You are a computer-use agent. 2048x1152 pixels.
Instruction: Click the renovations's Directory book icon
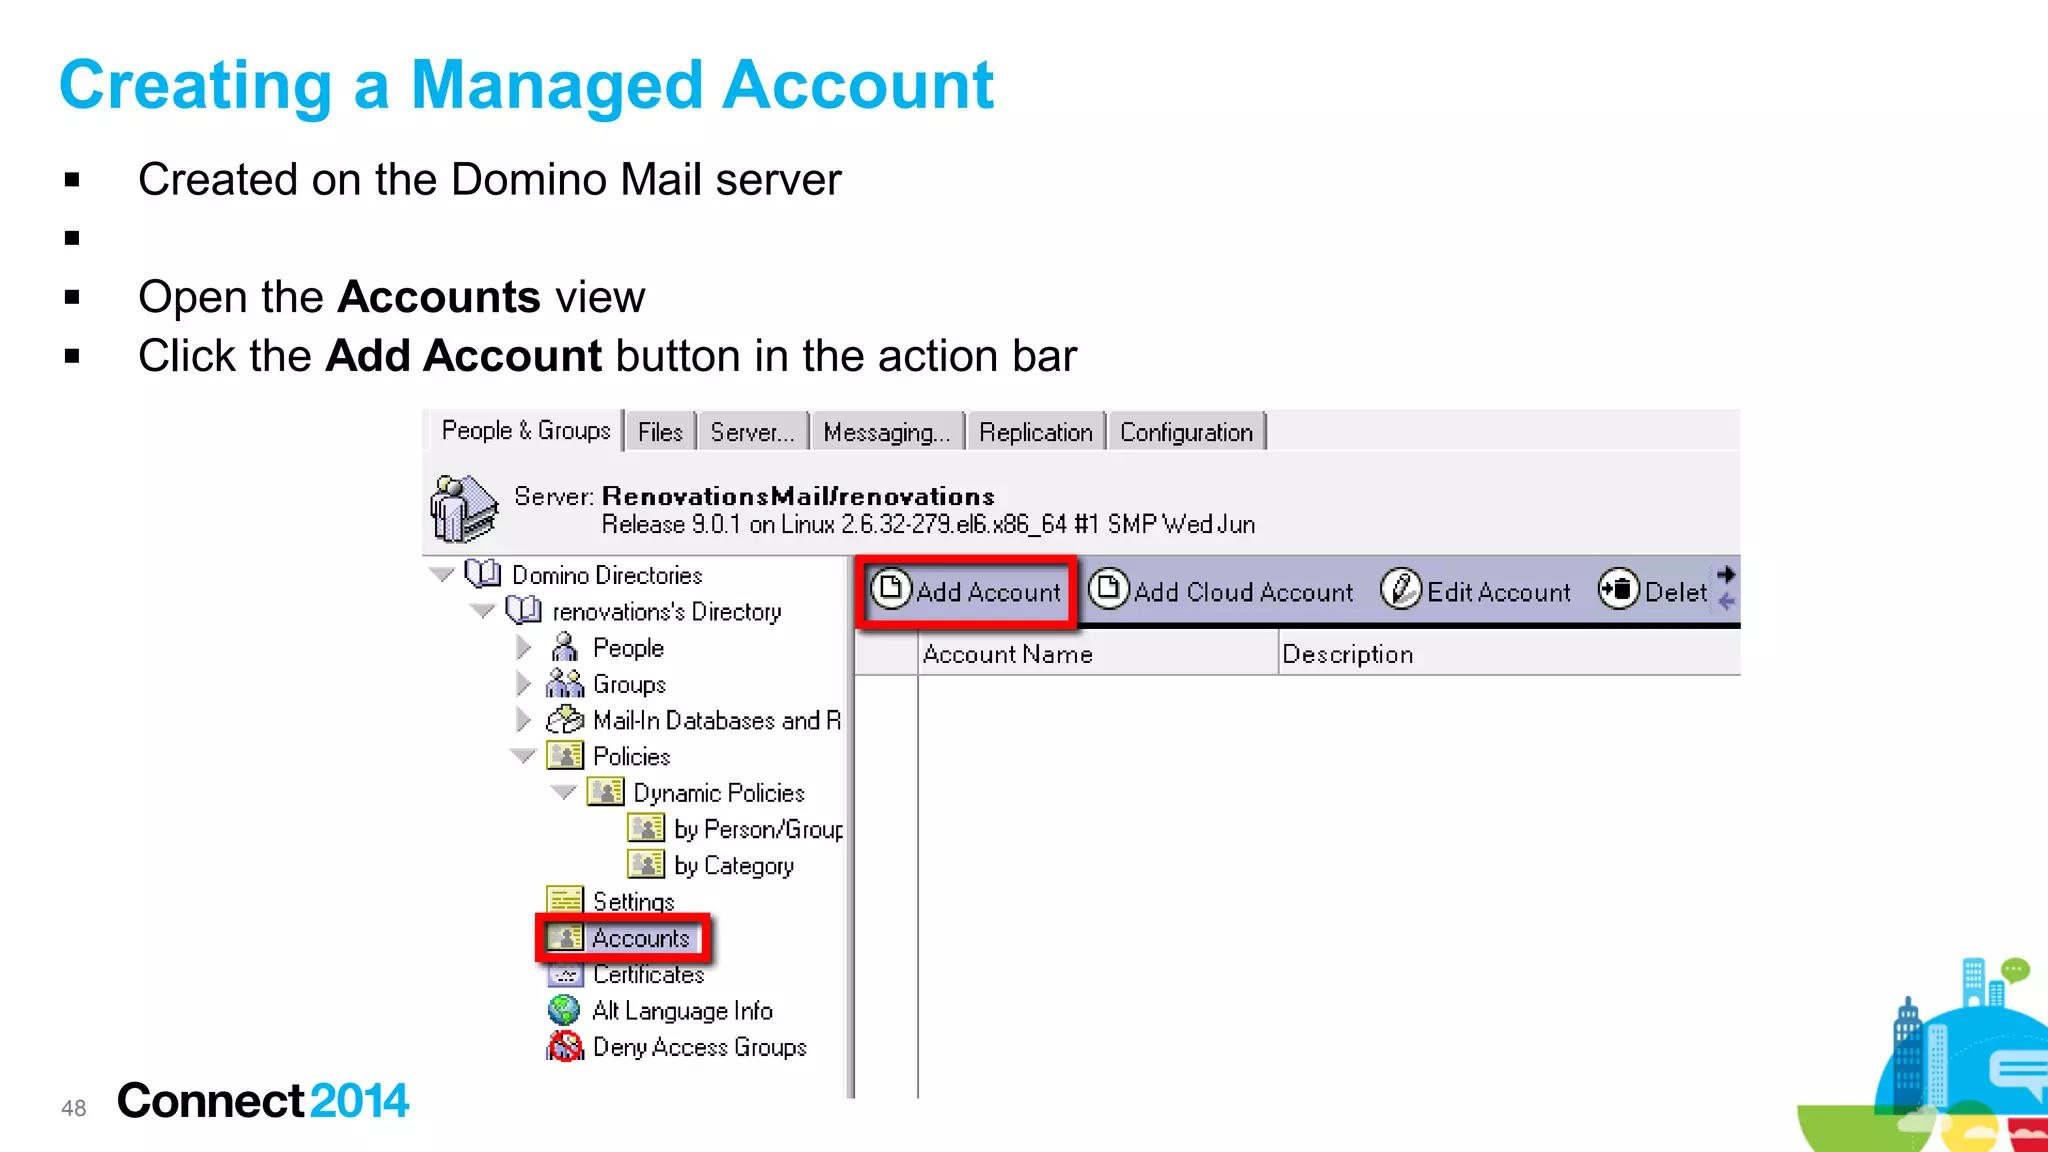pos(523,610)
